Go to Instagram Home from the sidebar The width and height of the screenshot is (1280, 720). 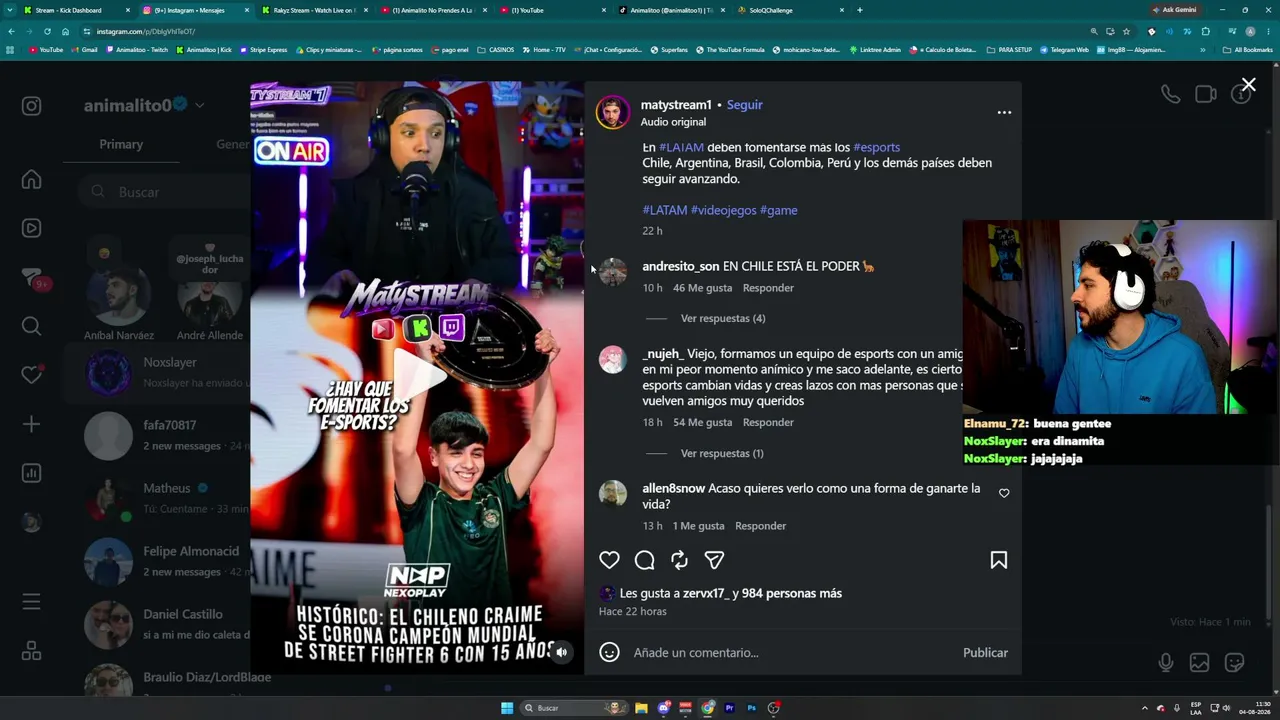coord(32,180)
